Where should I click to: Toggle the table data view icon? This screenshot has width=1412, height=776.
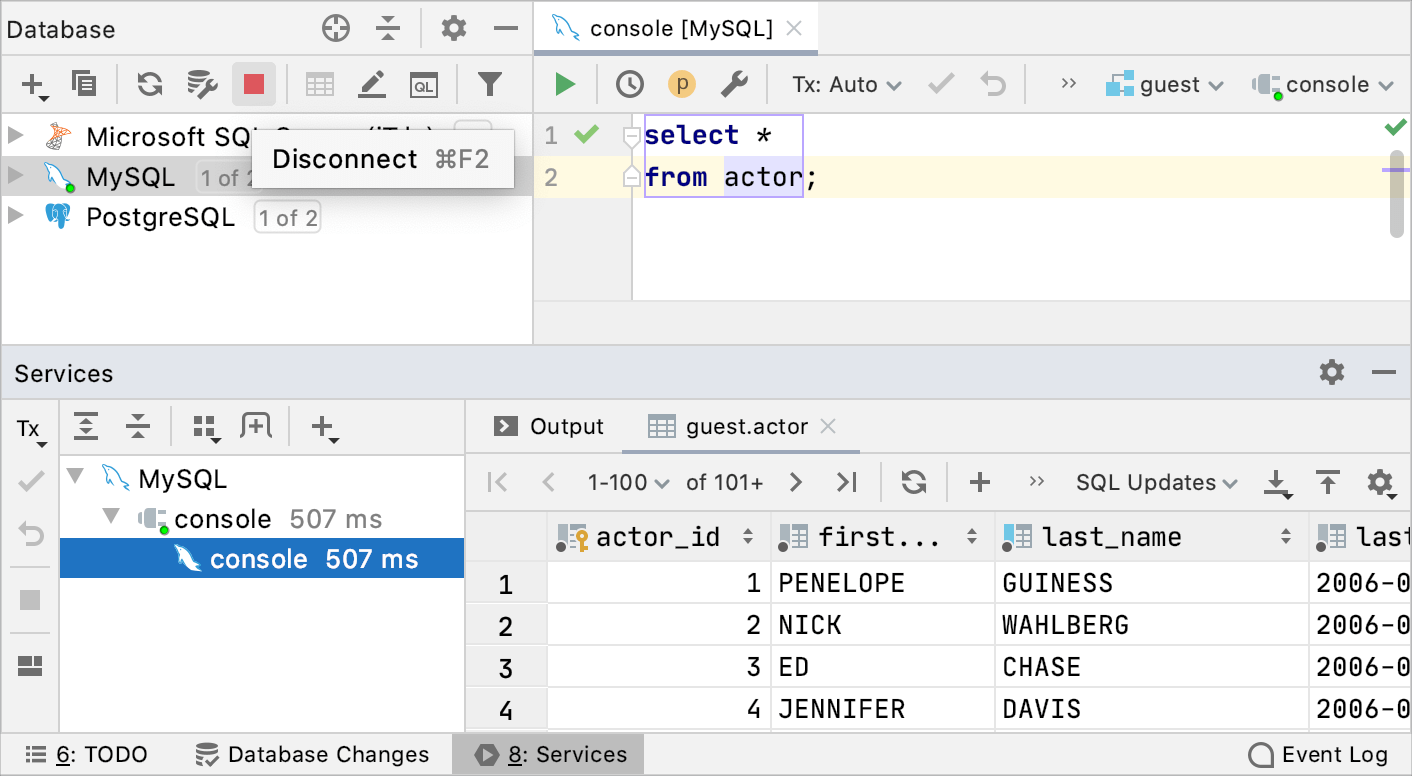click(x=319, y=84)
